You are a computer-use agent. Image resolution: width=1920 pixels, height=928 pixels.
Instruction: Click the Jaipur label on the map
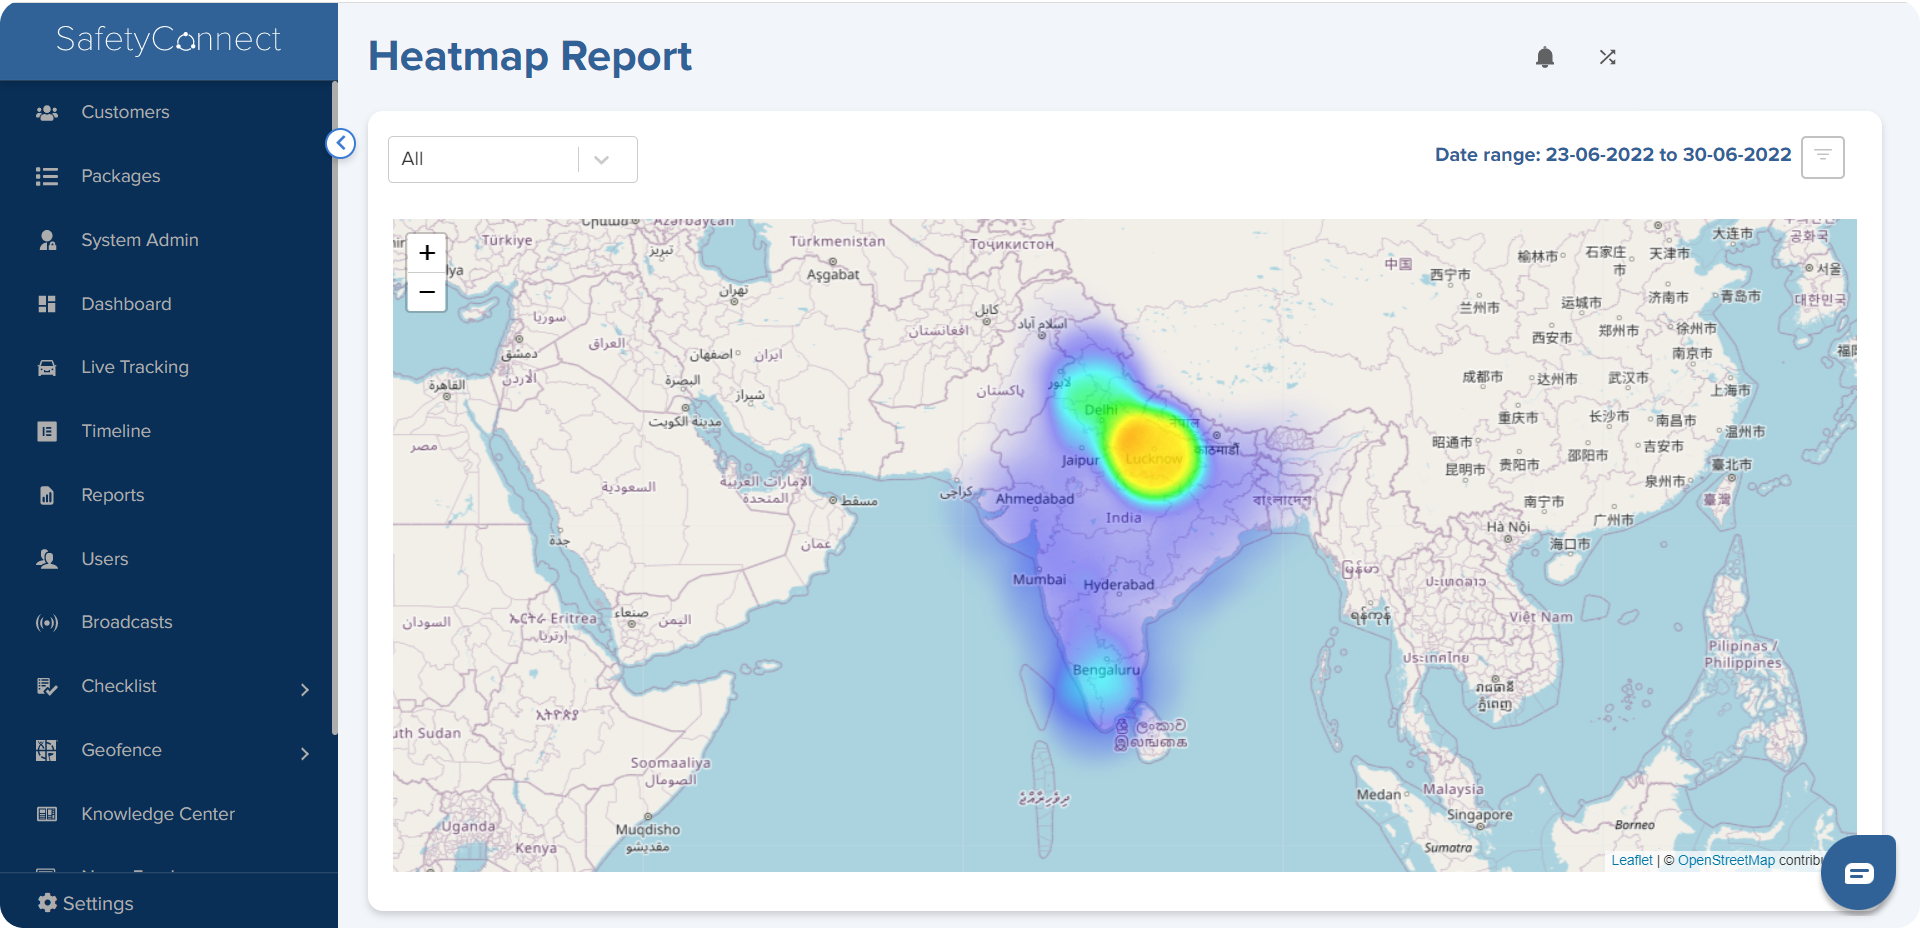point(1080,461)
